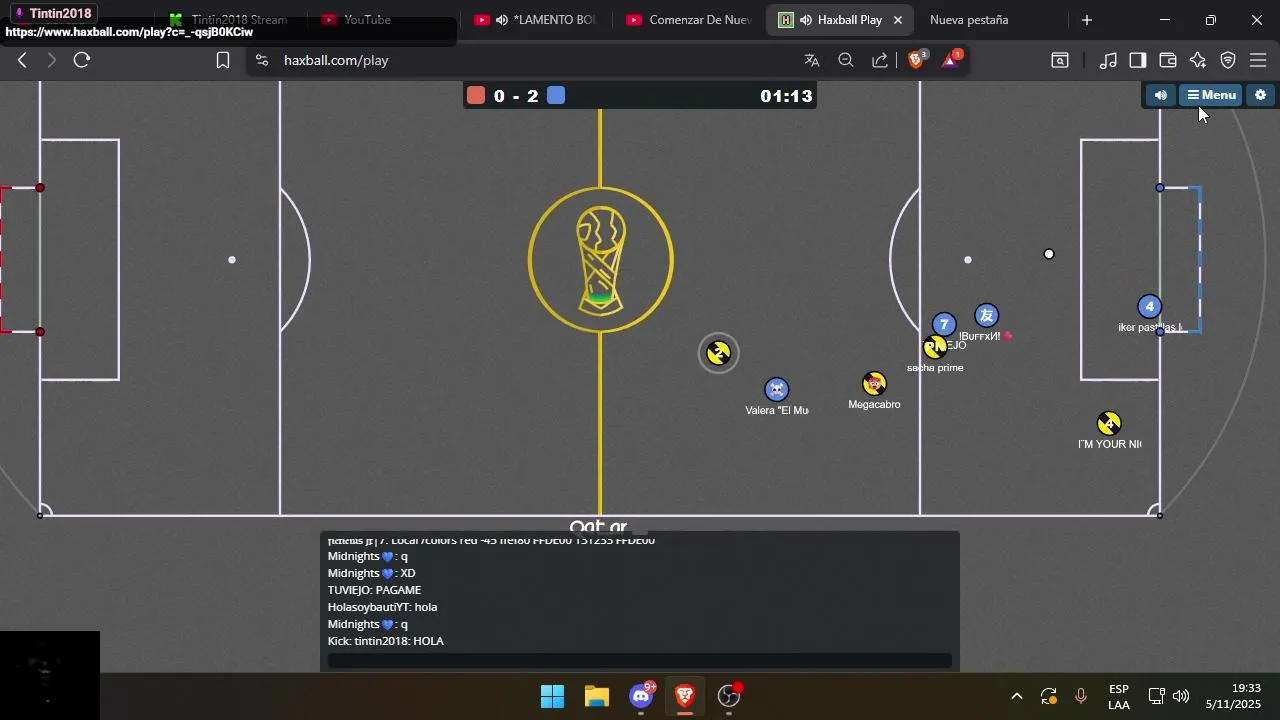Open OBS Studio taskbar icon
The image size is (1280, 720).
tap(729, 696)
